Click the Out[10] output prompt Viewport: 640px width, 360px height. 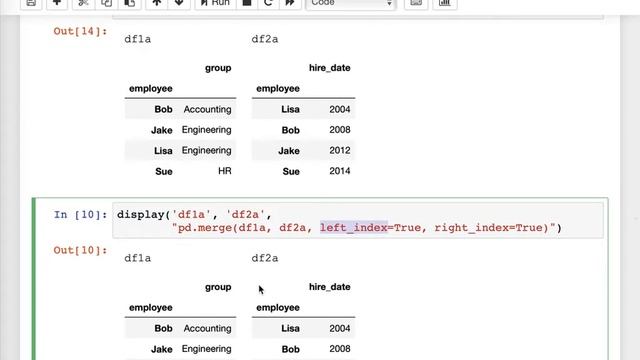(80, 250)
